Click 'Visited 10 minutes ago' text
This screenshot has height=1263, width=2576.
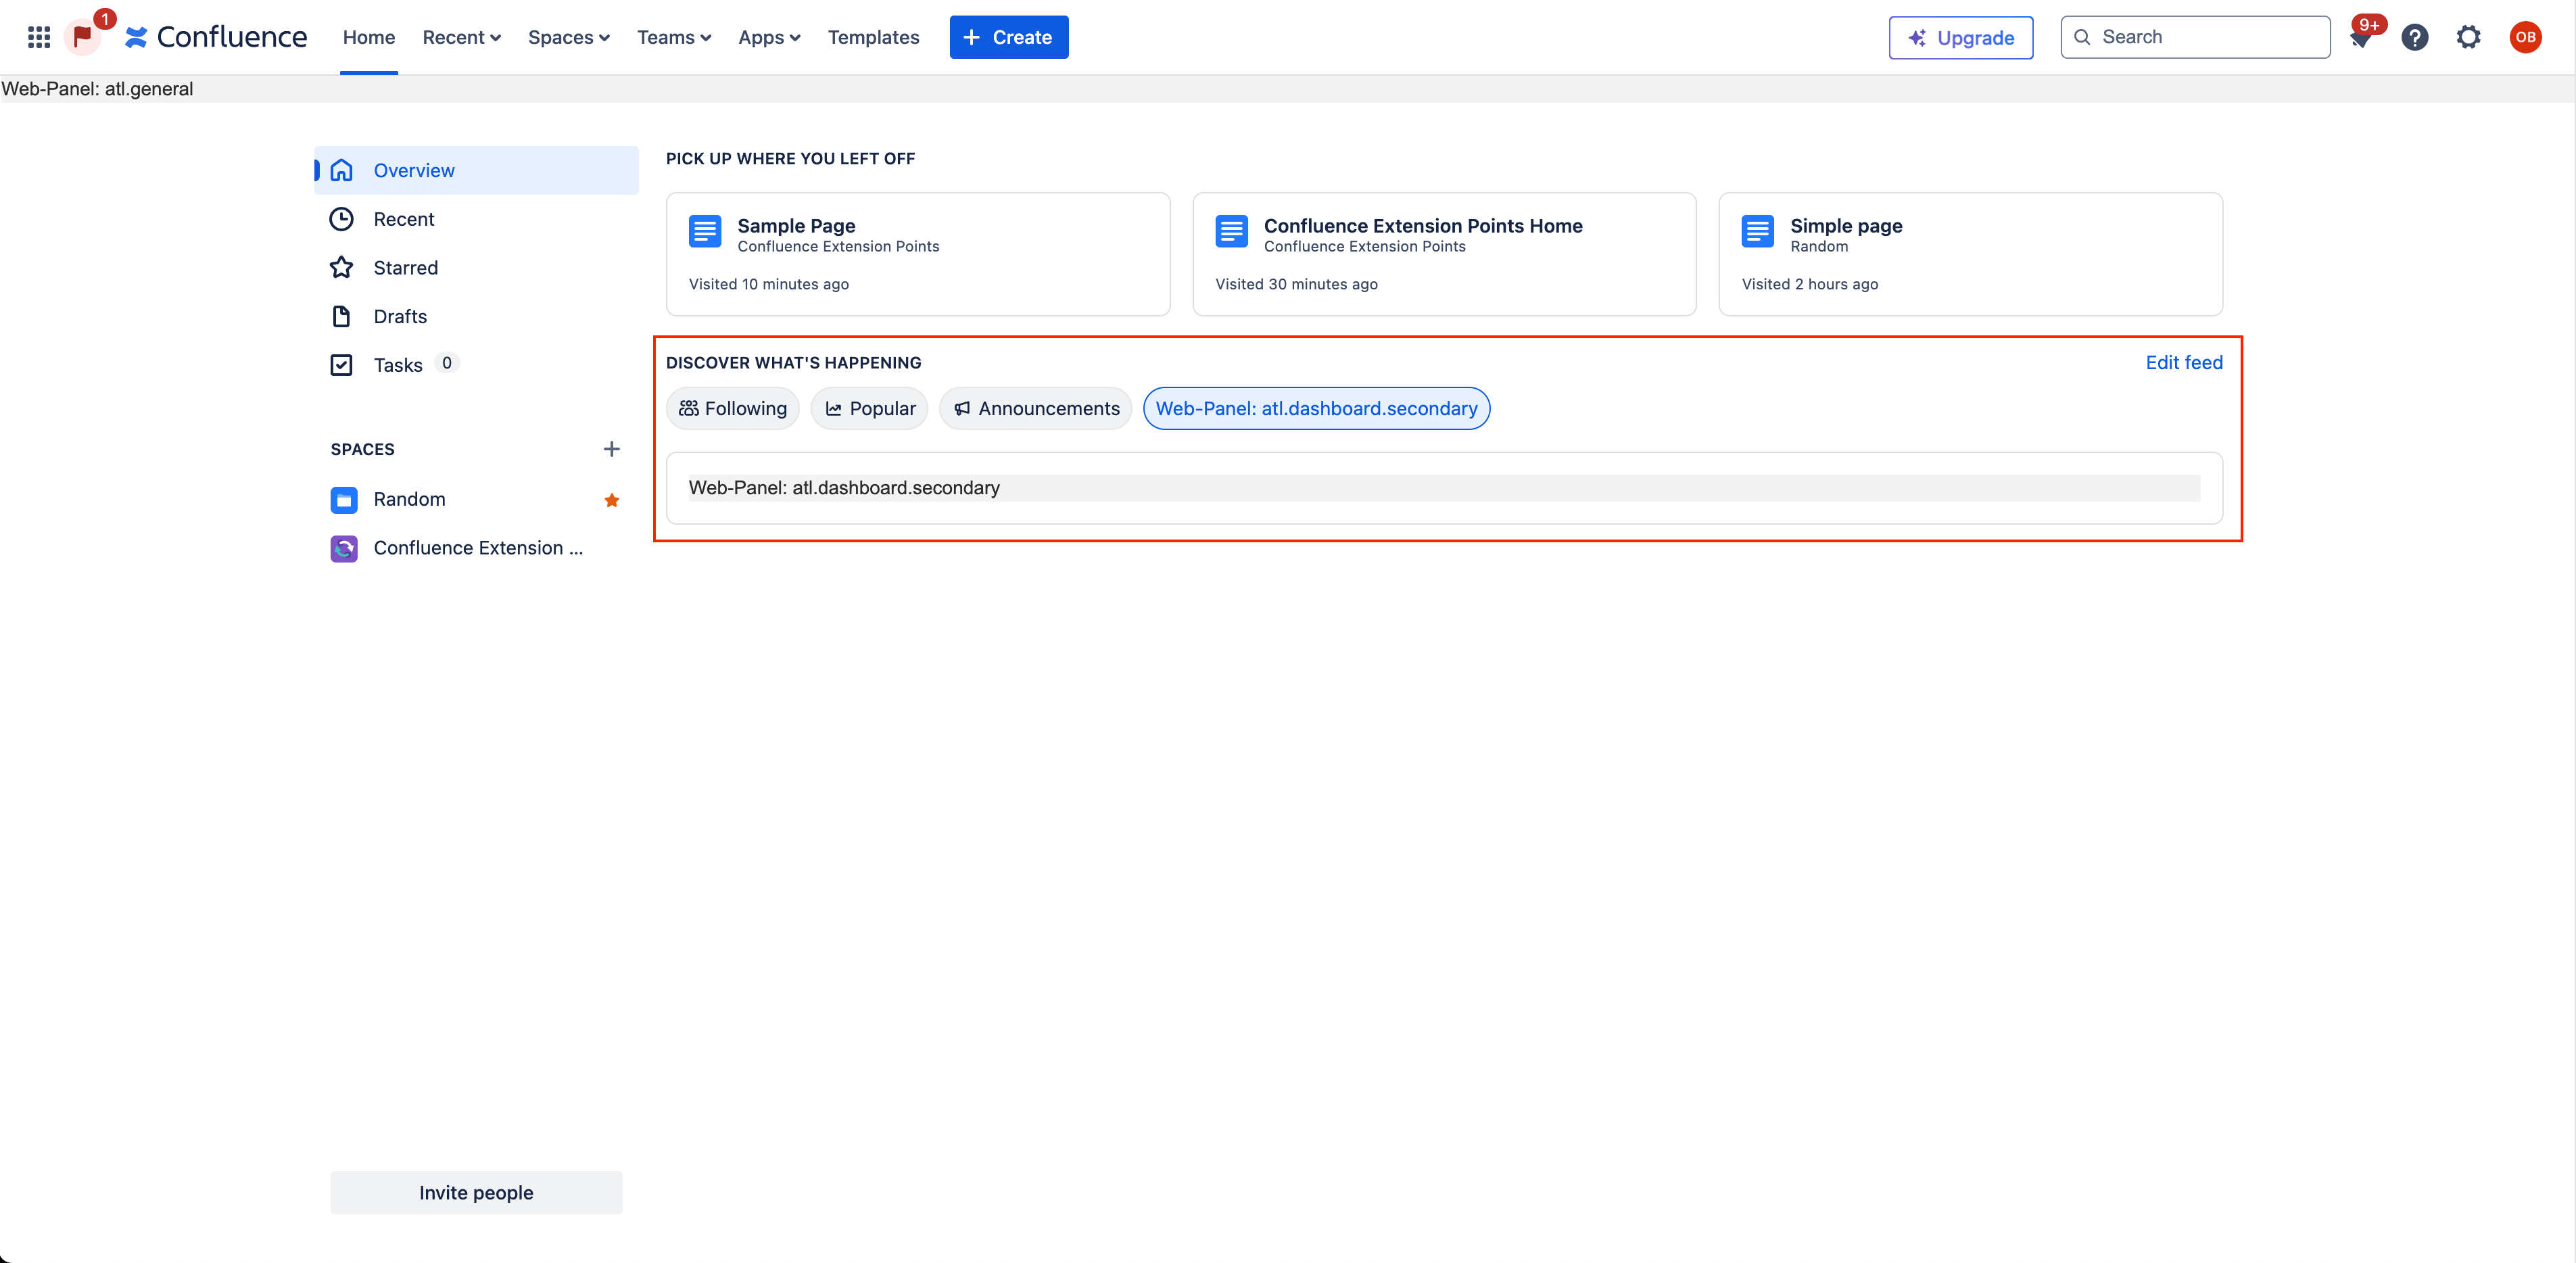[768, 284]
